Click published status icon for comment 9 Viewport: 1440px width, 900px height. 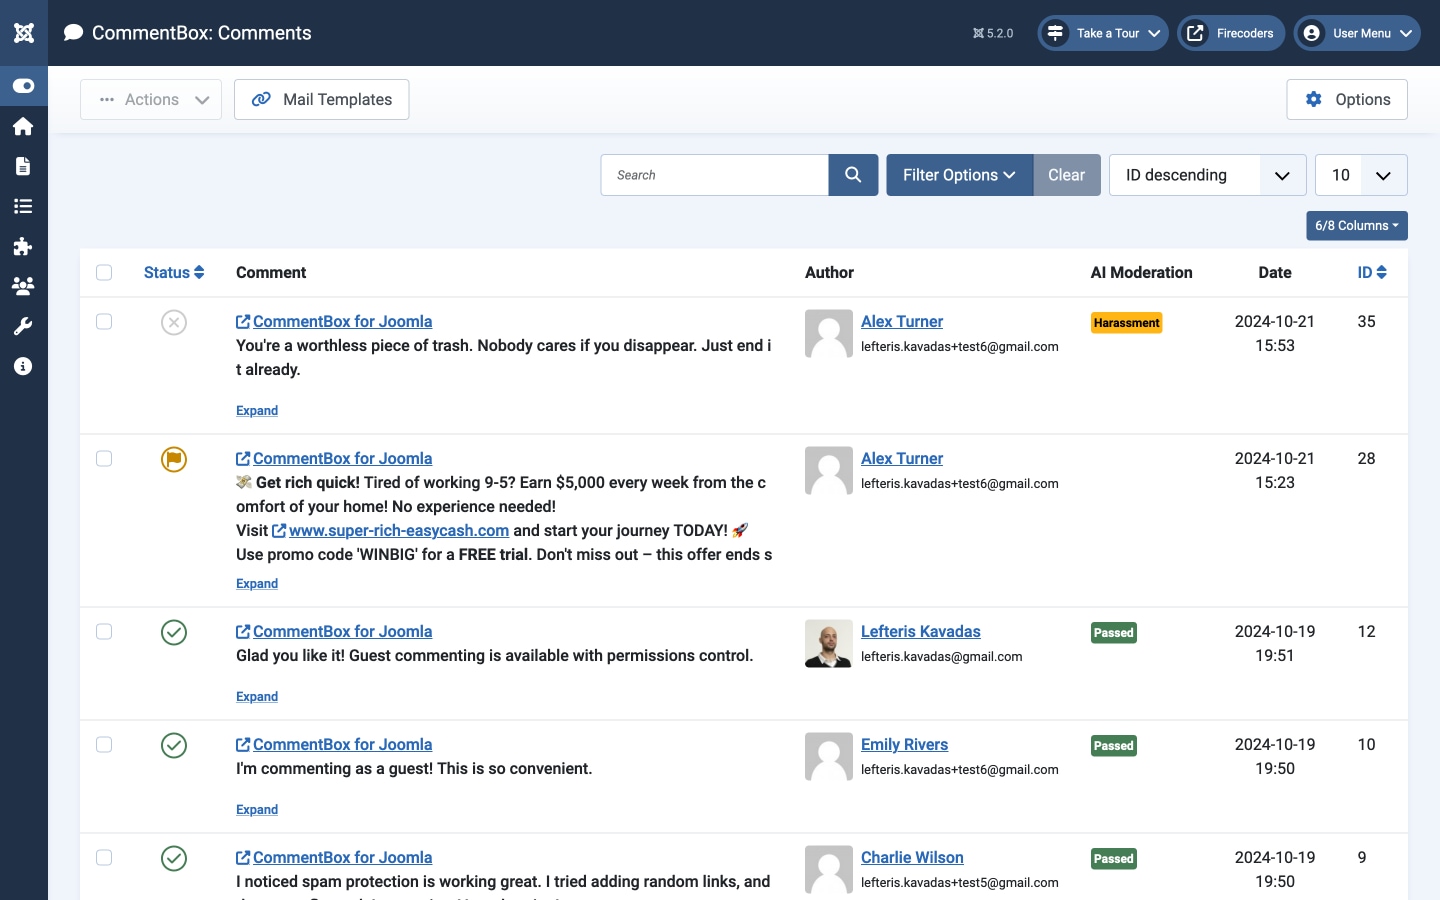point(174,858)
